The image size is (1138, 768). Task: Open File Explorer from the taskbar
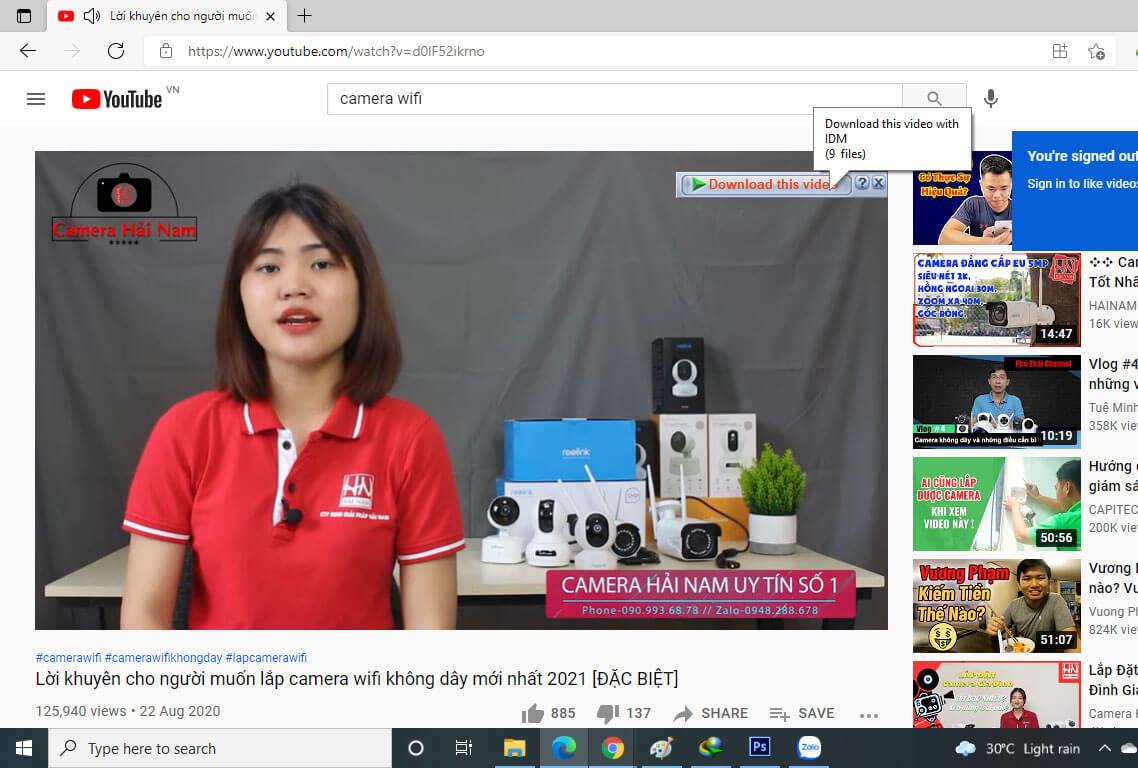pyautogui.click(x=514, y=748)
